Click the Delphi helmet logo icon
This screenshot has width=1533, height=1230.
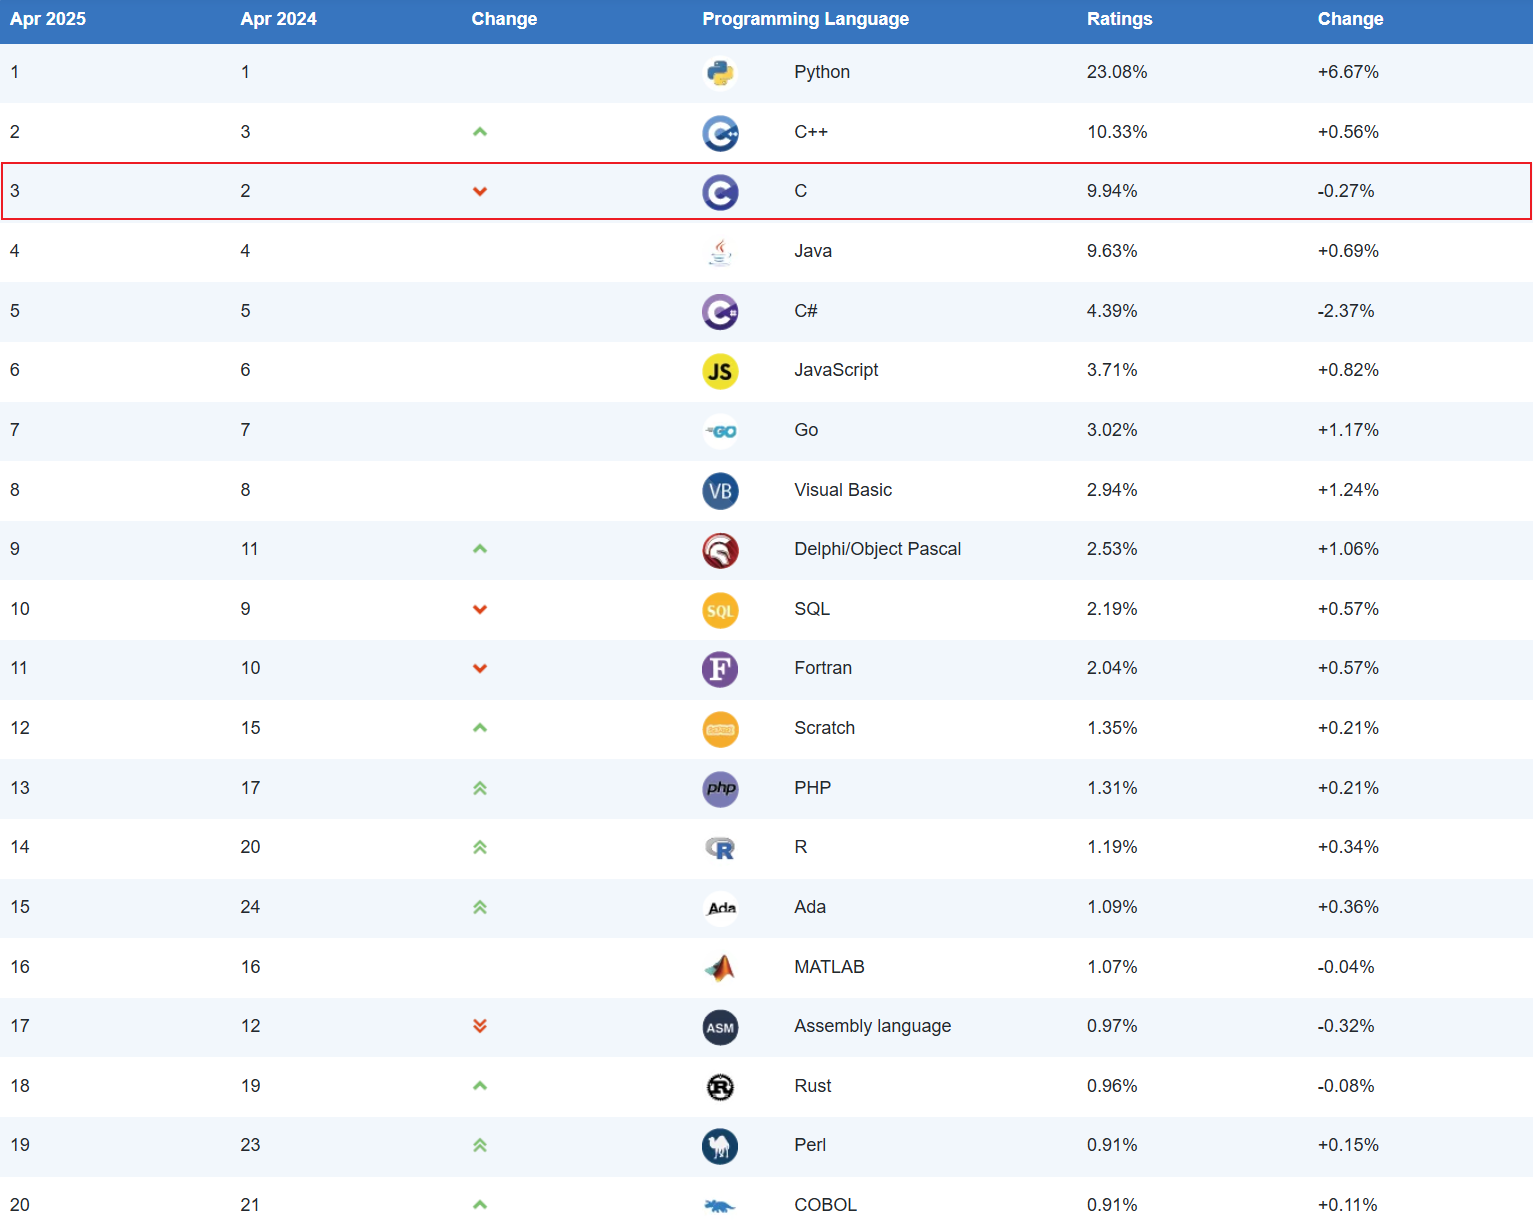(x=720, y=550)
